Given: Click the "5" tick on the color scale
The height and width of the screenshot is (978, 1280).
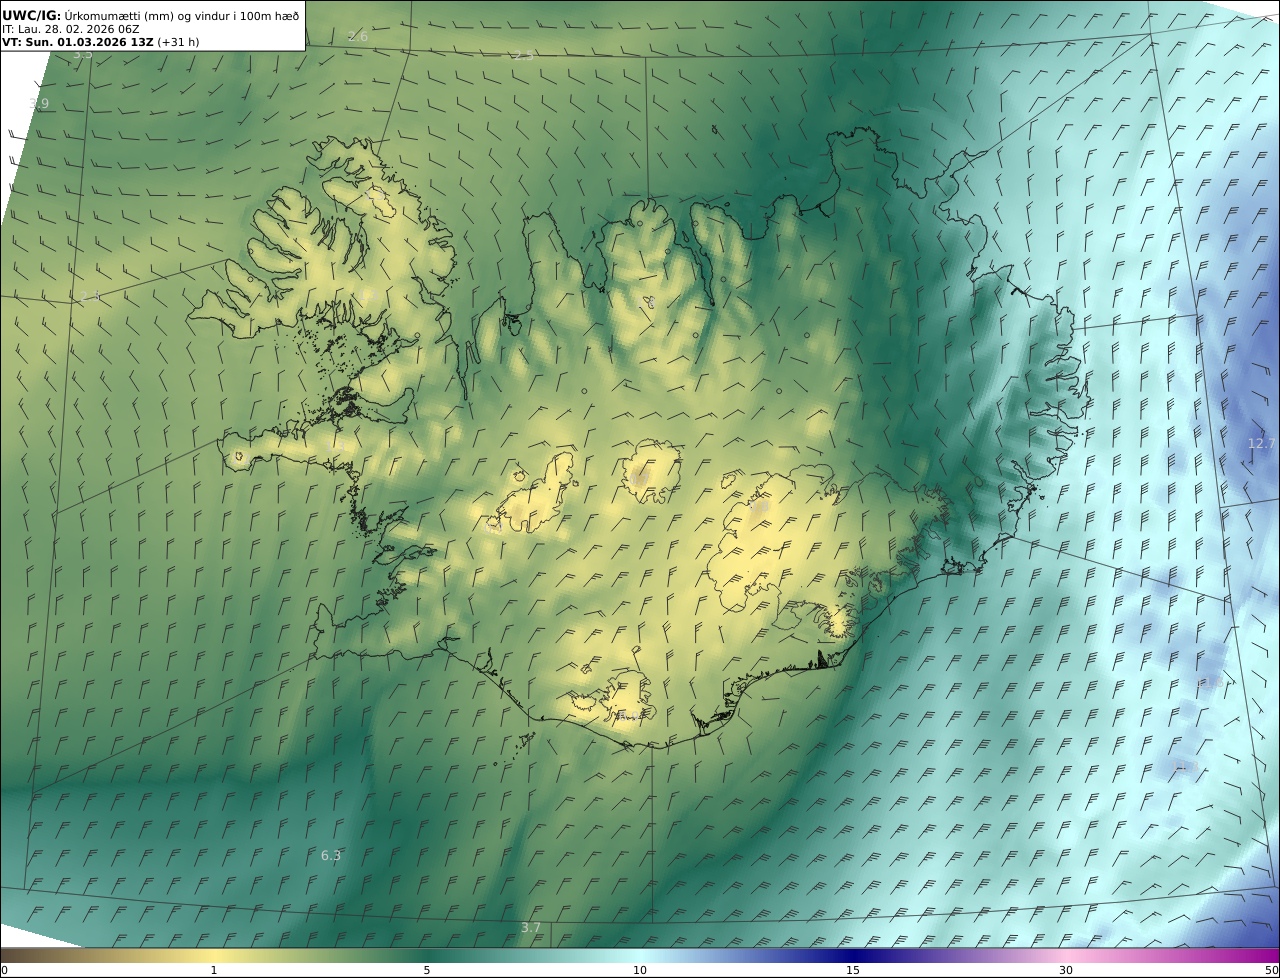Looking at the screenshot, I should click(x=427, y=970).
